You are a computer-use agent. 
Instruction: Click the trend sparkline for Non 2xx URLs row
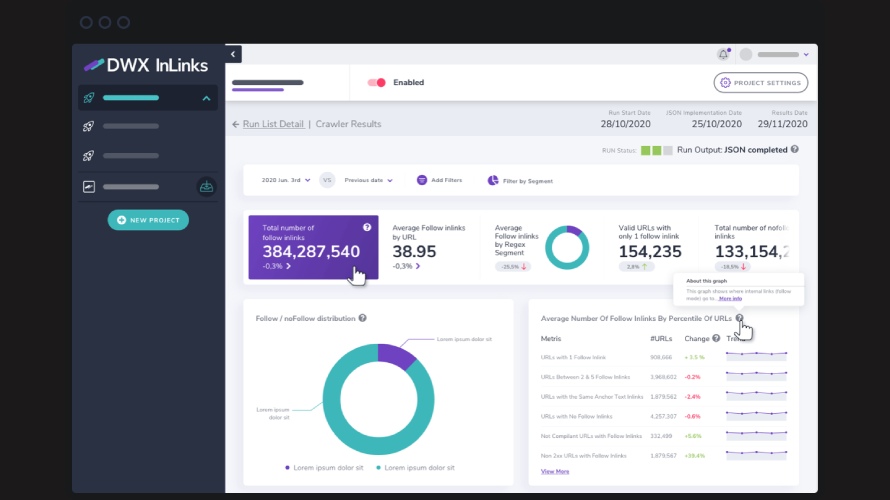click(x=757, y=454)
